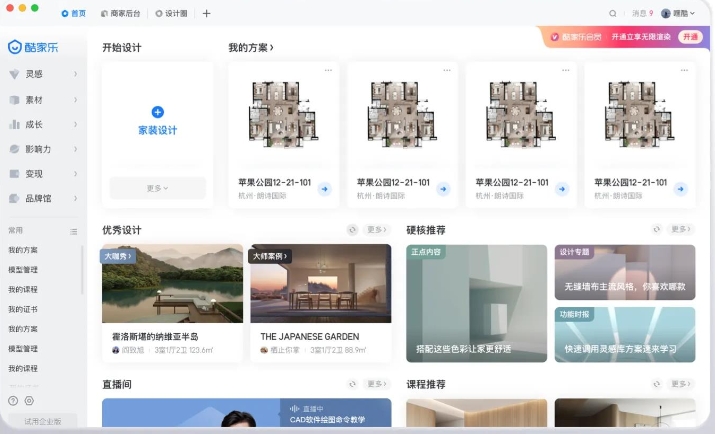Refresh the 直播间 section
This screenshot has width=717, height=436.
point(352,384)
